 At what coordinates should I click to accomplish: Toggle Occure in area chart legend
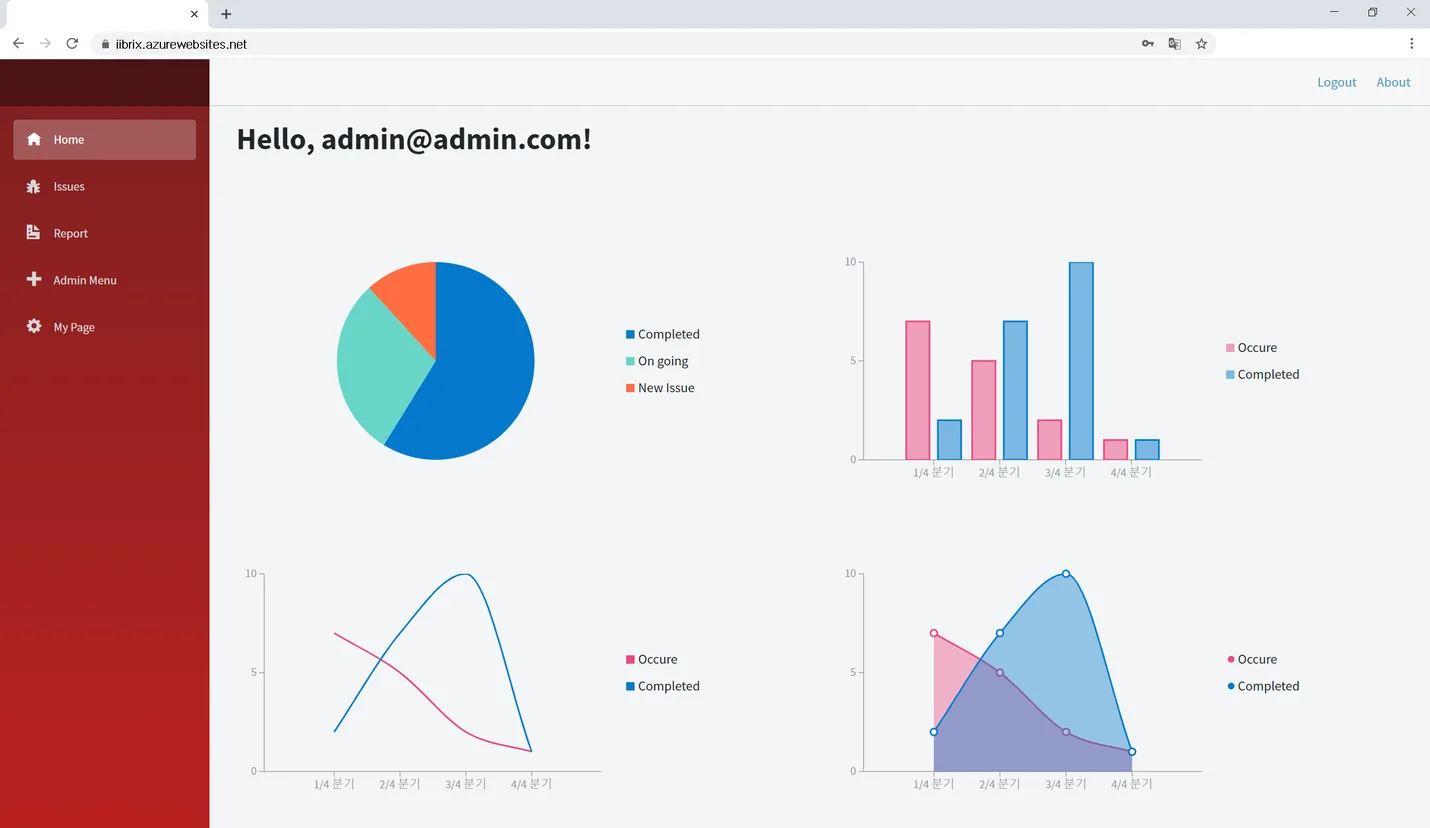point(1251,659)
